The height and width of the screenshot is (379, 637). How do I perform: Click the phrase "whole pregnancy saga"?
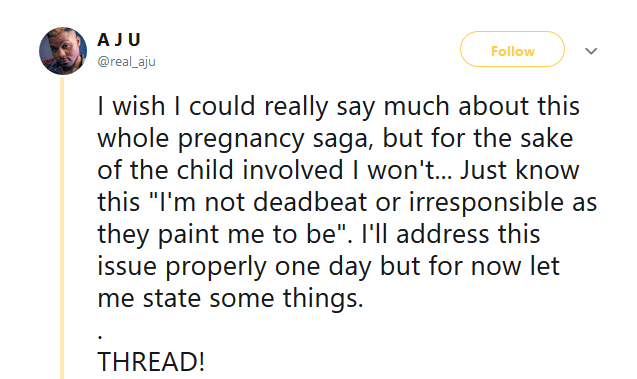point(234,139)
